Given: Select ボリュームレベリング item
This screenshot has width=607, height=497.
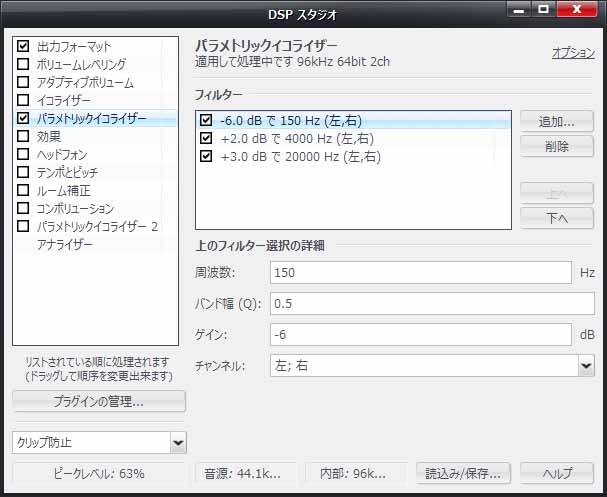Looking at the screenshot, I should tap(81, 64).
